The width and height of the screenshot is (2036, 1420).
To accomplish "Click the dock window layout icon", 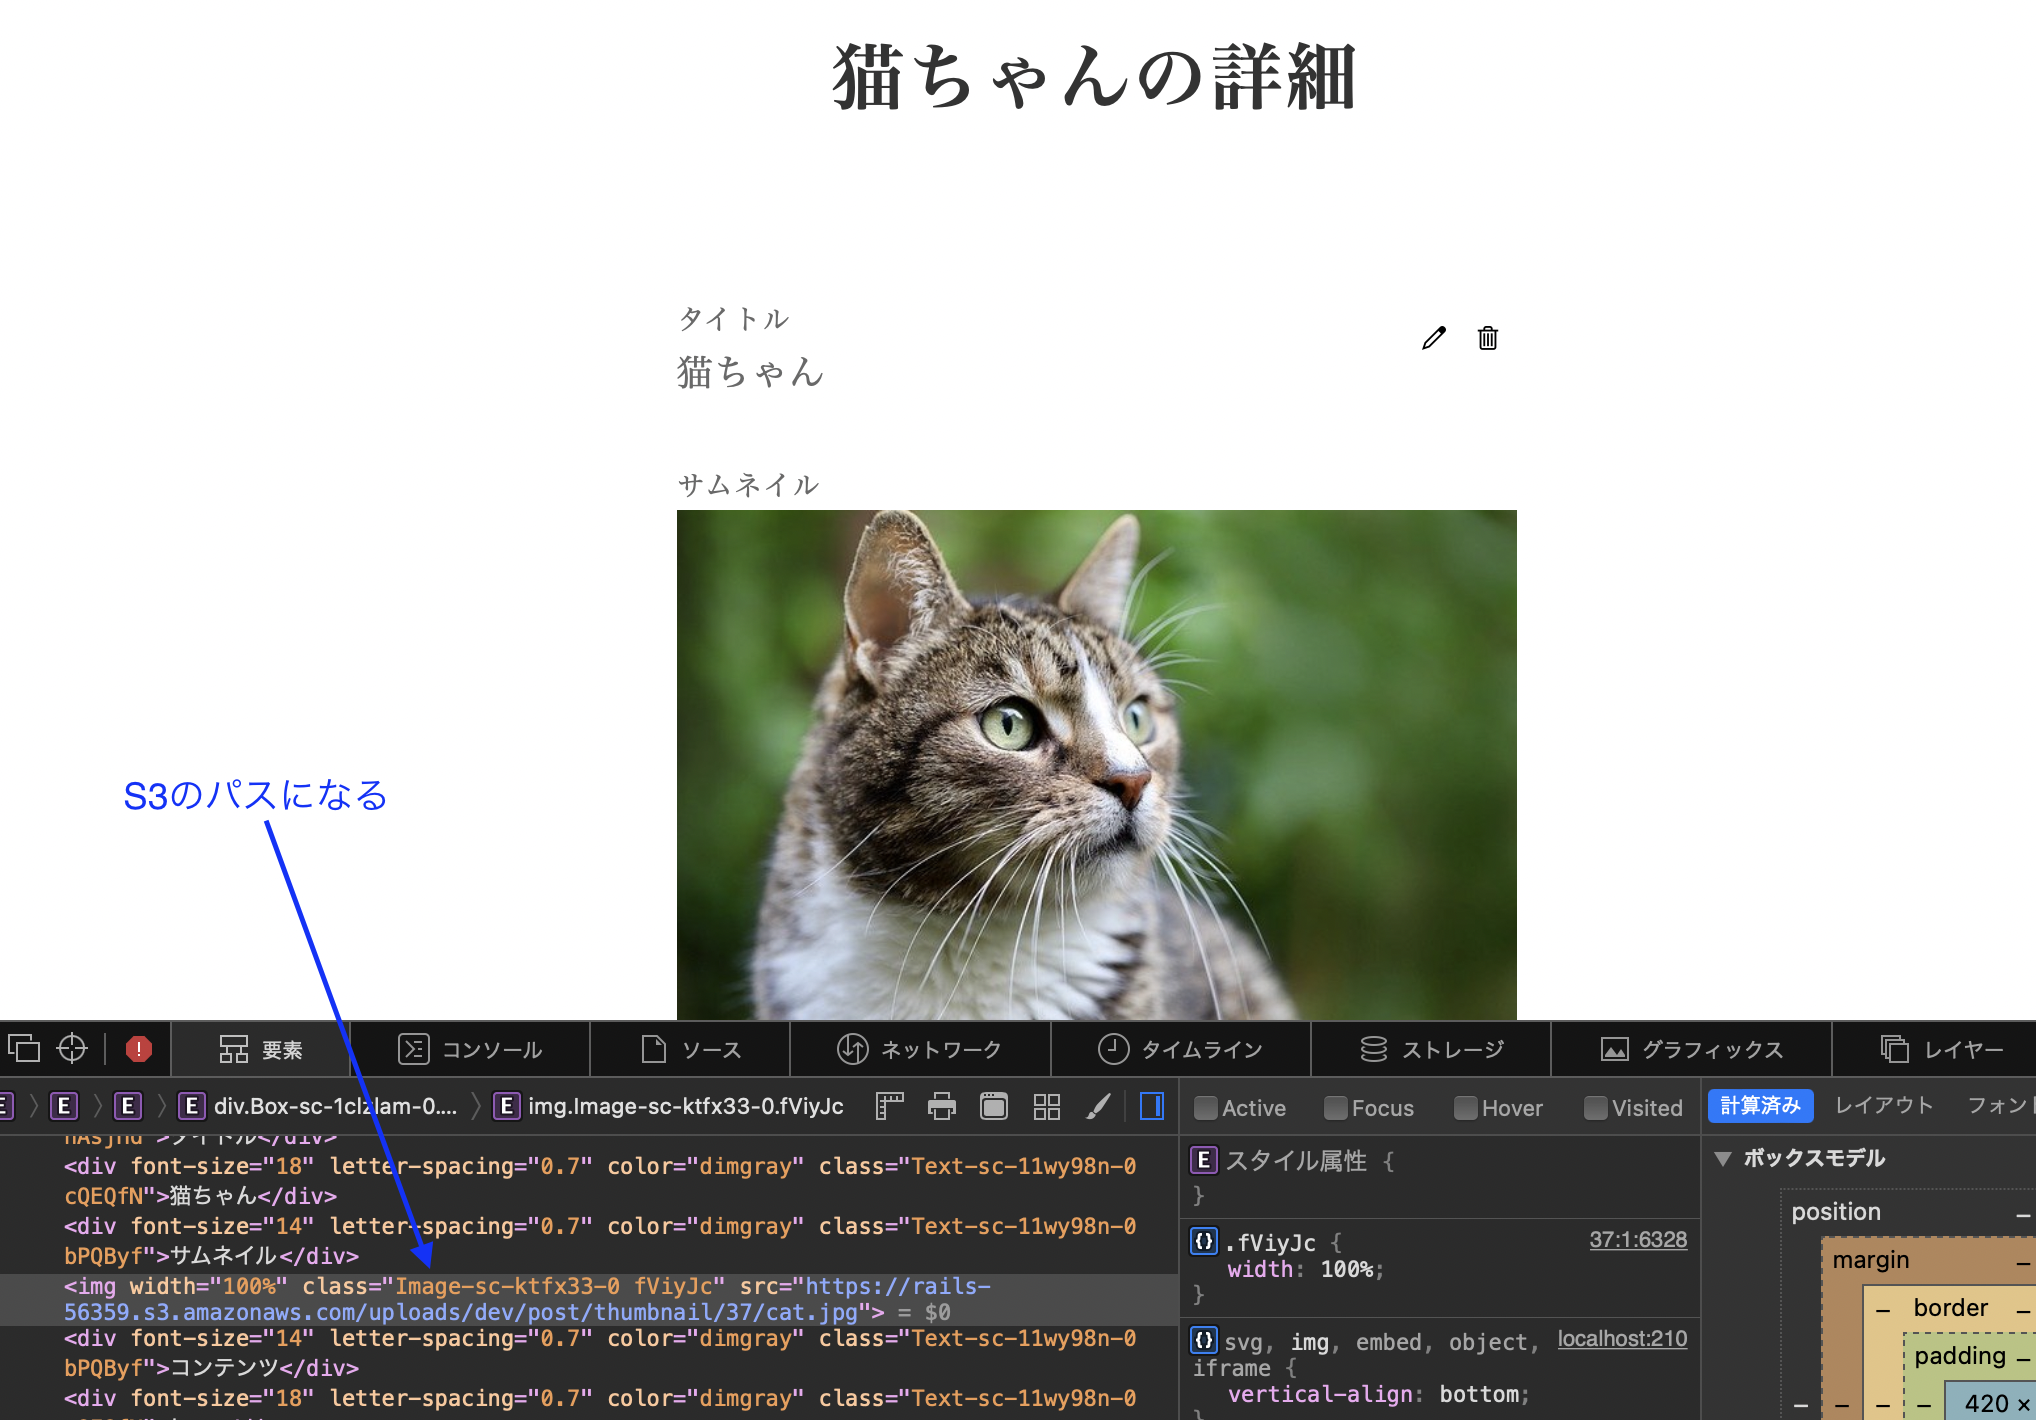I will (x=24, y=1048).
